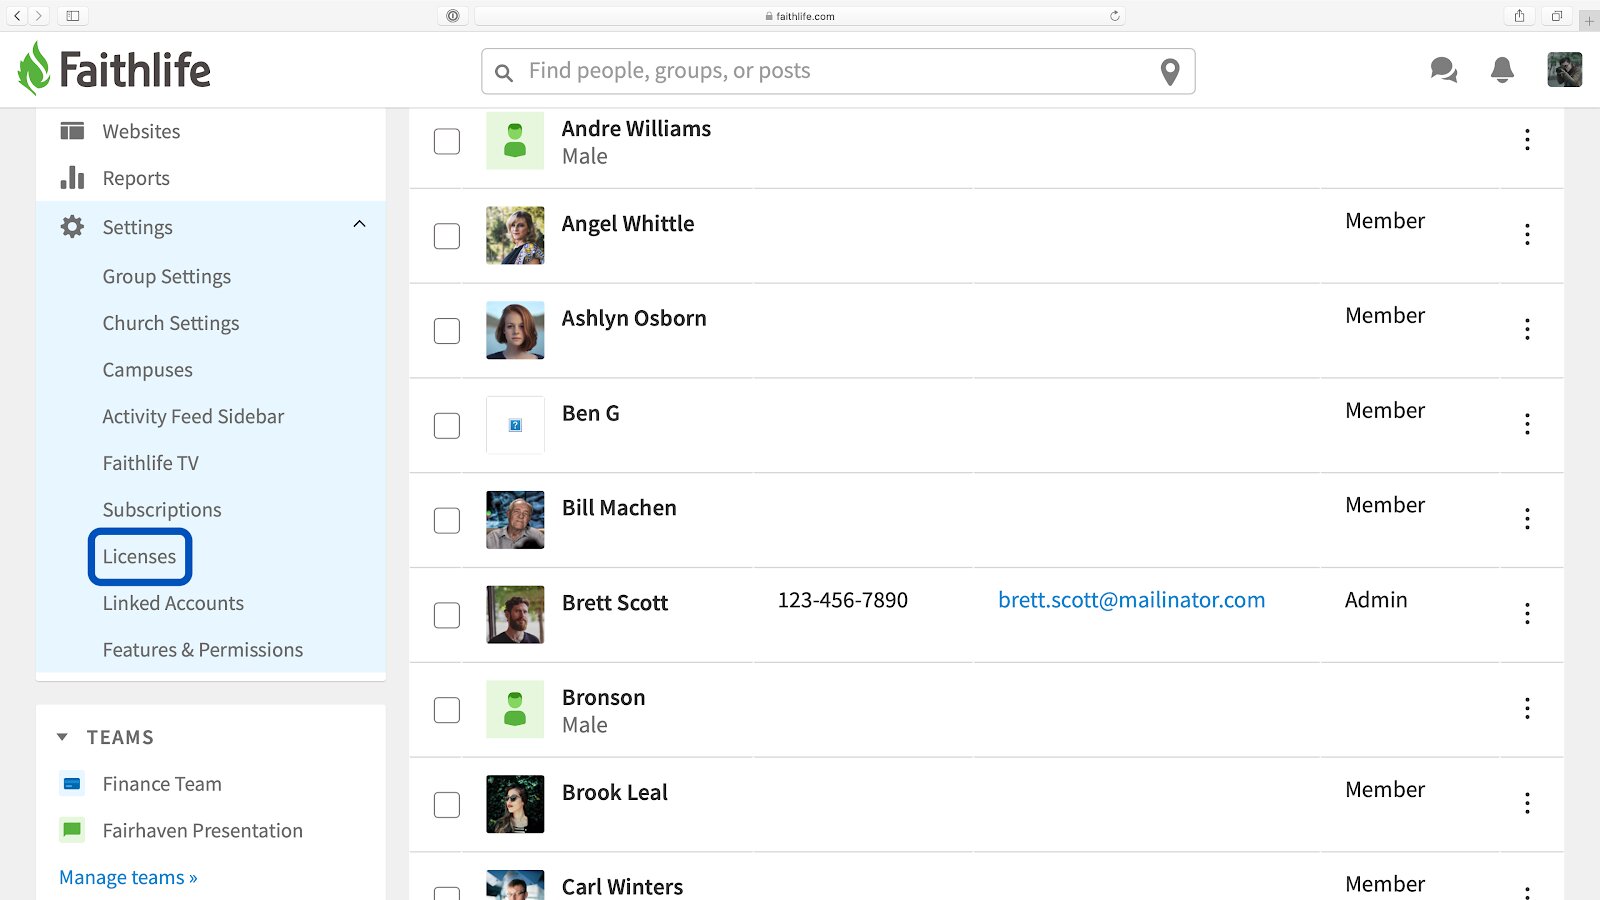Select Bill Machen checkbox
This screenshot has height=900, width=1600.
[447, 520]
